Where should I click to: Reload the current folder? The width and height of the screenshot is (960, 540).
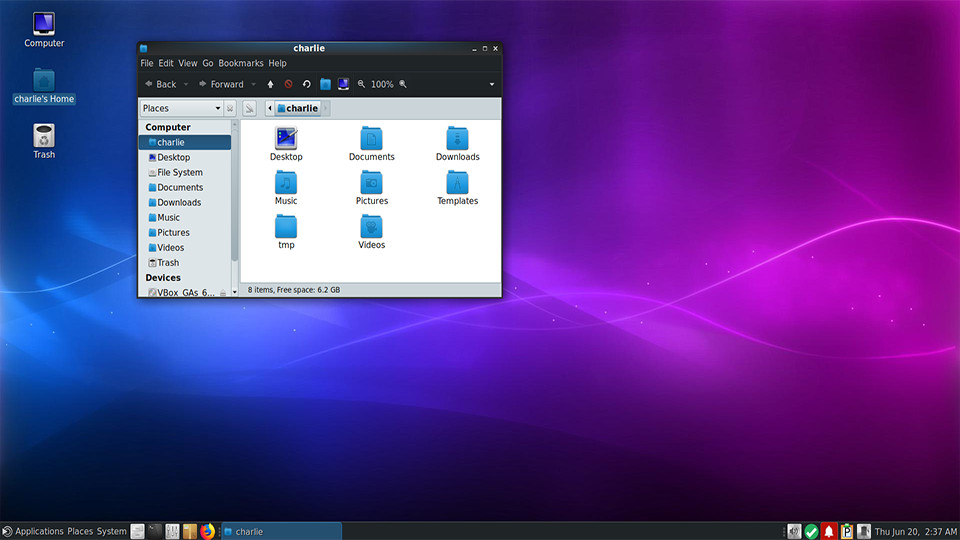coord(307,84)
